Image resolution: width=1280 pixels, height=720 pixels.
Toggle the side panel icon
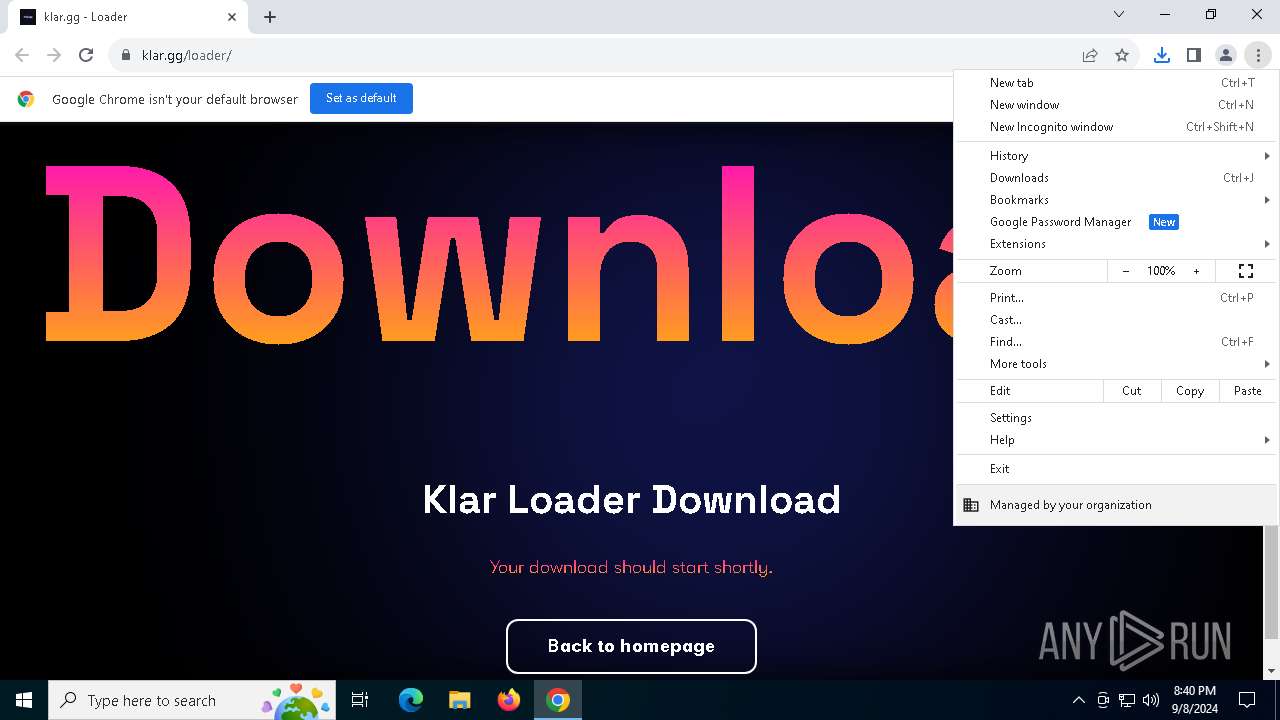pyautogui.click(x=1193, y=55)
